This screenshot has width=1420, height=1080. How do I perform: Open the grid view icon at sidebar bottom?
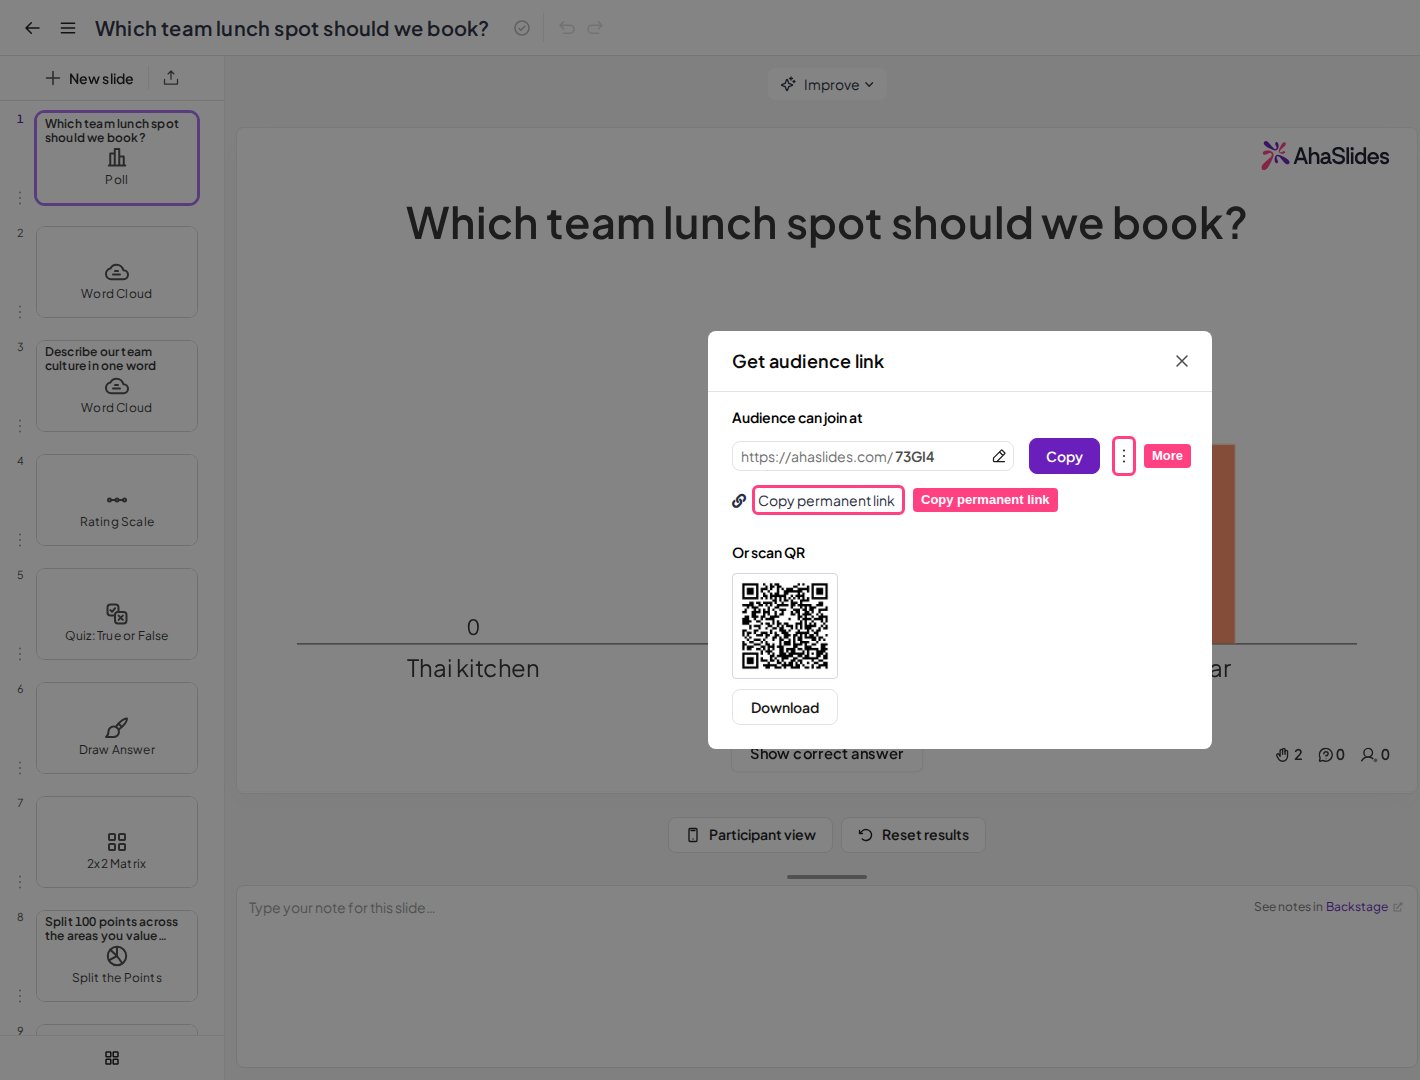(x=112, y=1058)
